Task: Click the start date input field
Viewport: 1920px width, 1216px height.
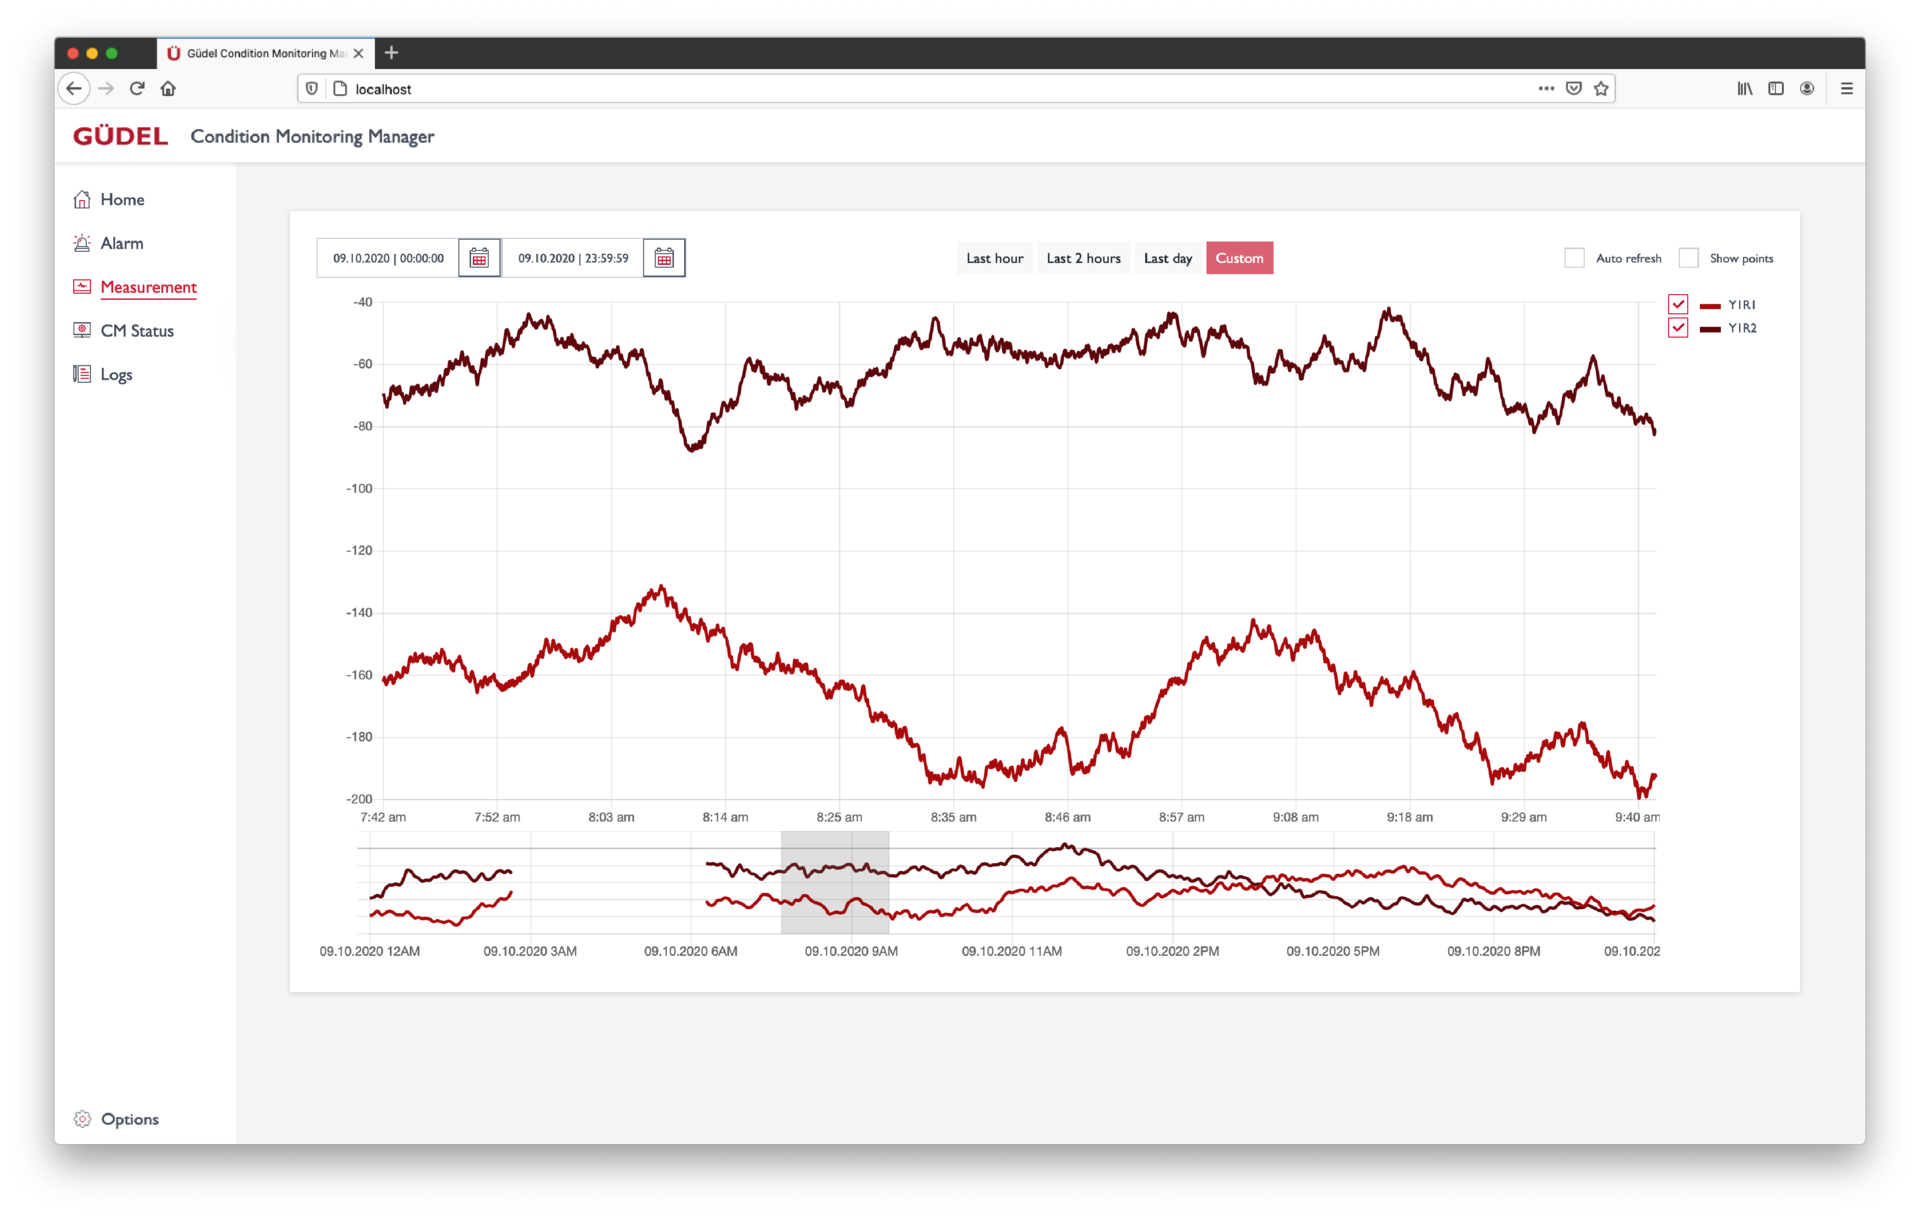Action: click(388, 258)
